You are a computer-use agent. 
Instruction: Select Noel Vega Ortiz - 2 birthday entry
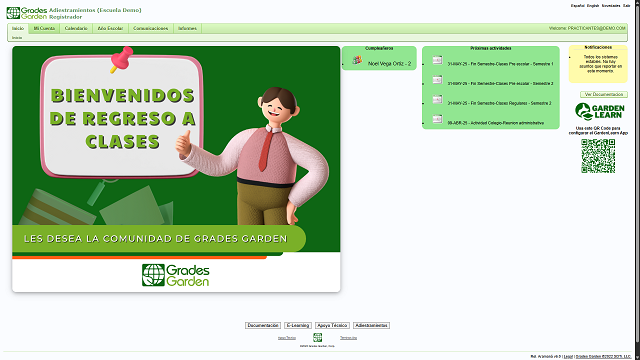[389, 64]
